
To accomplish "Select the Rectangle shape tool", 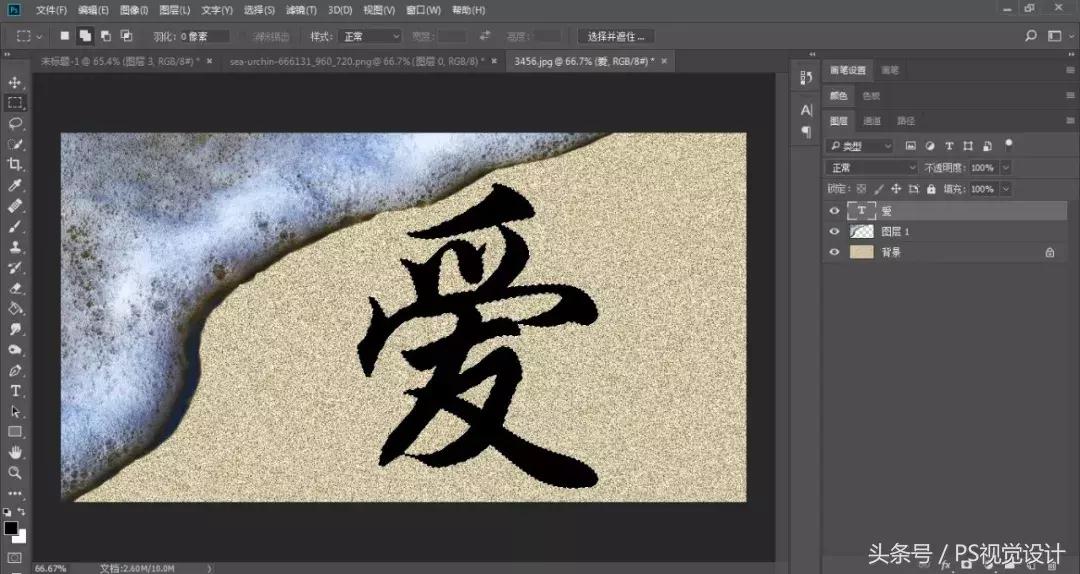I will click(15, 432).
